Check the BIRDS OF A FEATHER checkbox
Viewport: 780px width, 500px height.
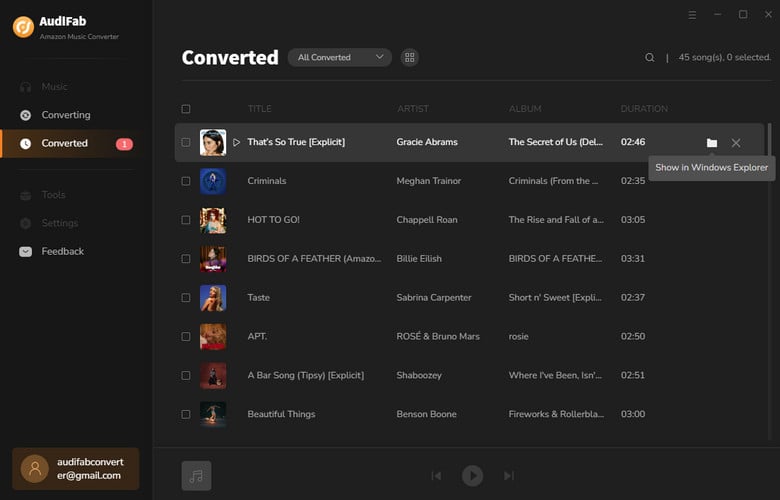pyautogui.click(x=186, y=259)
